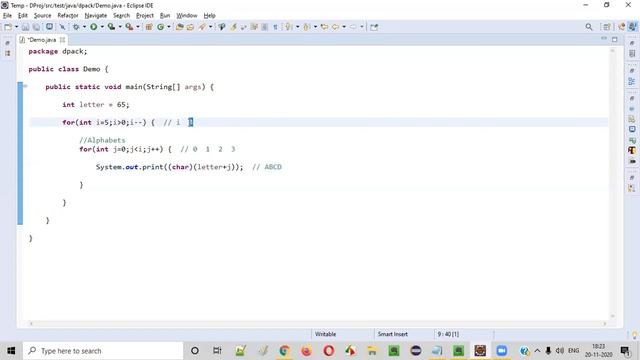Open Zoom from the taskbar
The width and height of the screenshot is (640, 360).
[502, 351]
